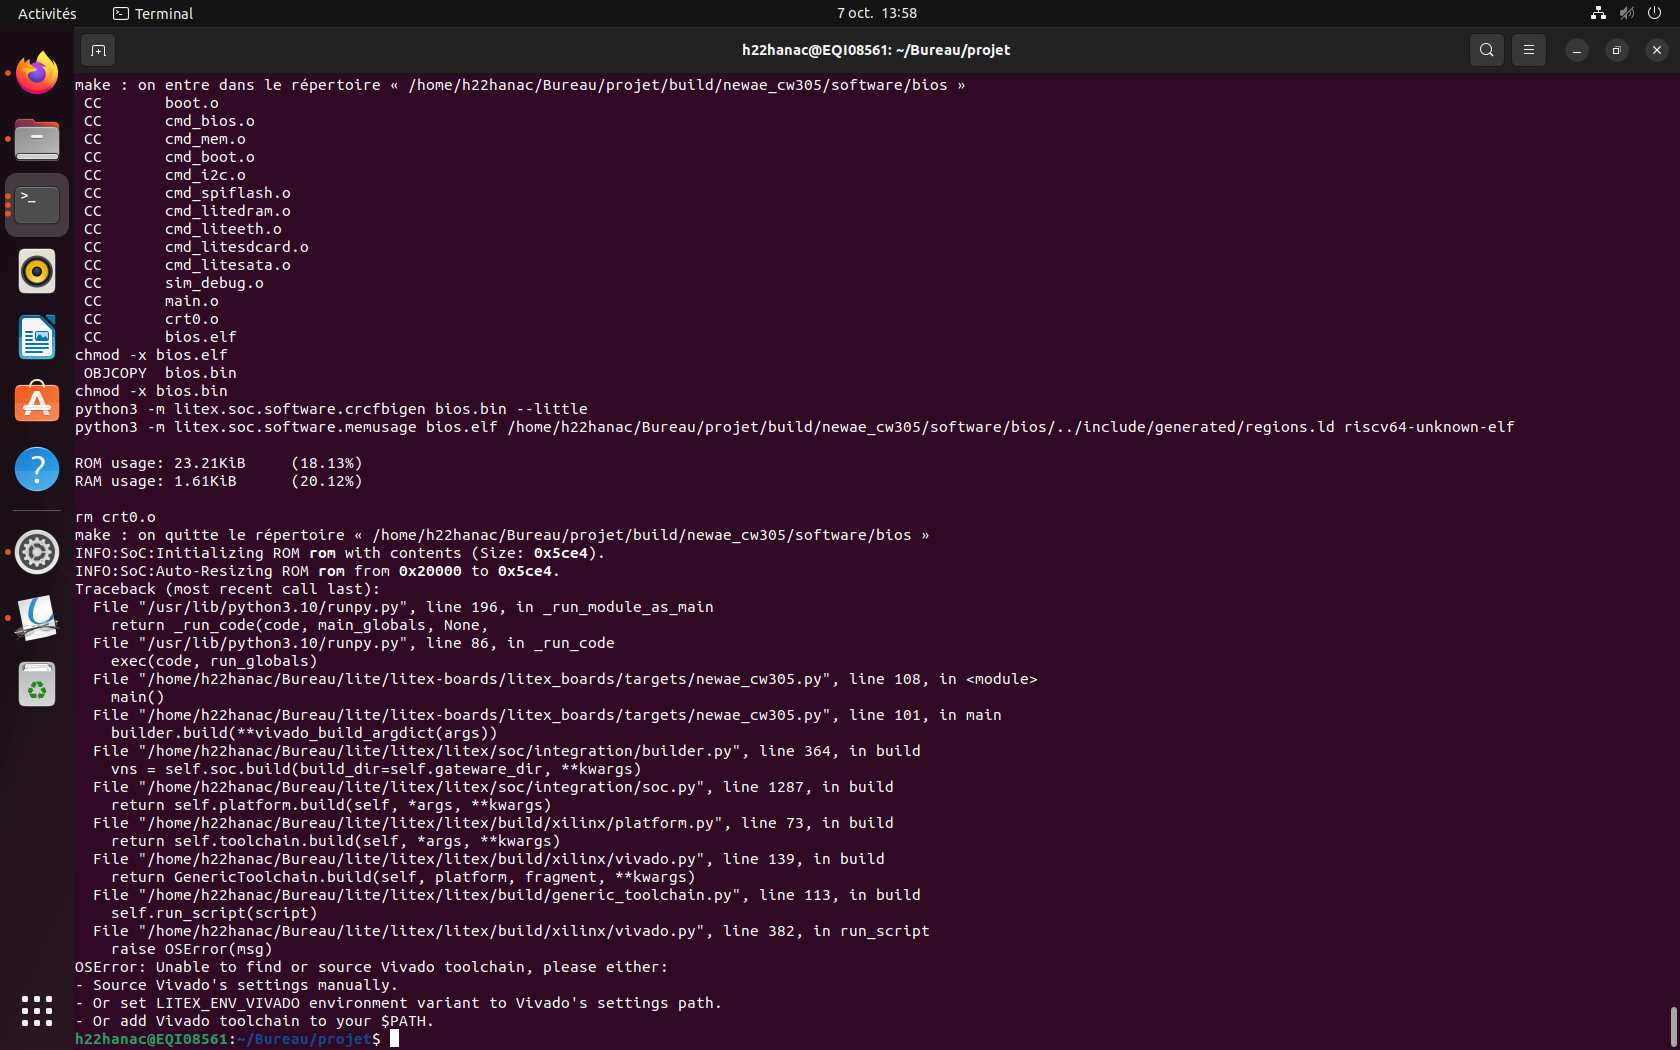Open terminal search with the magnifier icon
Image resolution: width=1680 pixels, height=1050 pixels.
1487,49
